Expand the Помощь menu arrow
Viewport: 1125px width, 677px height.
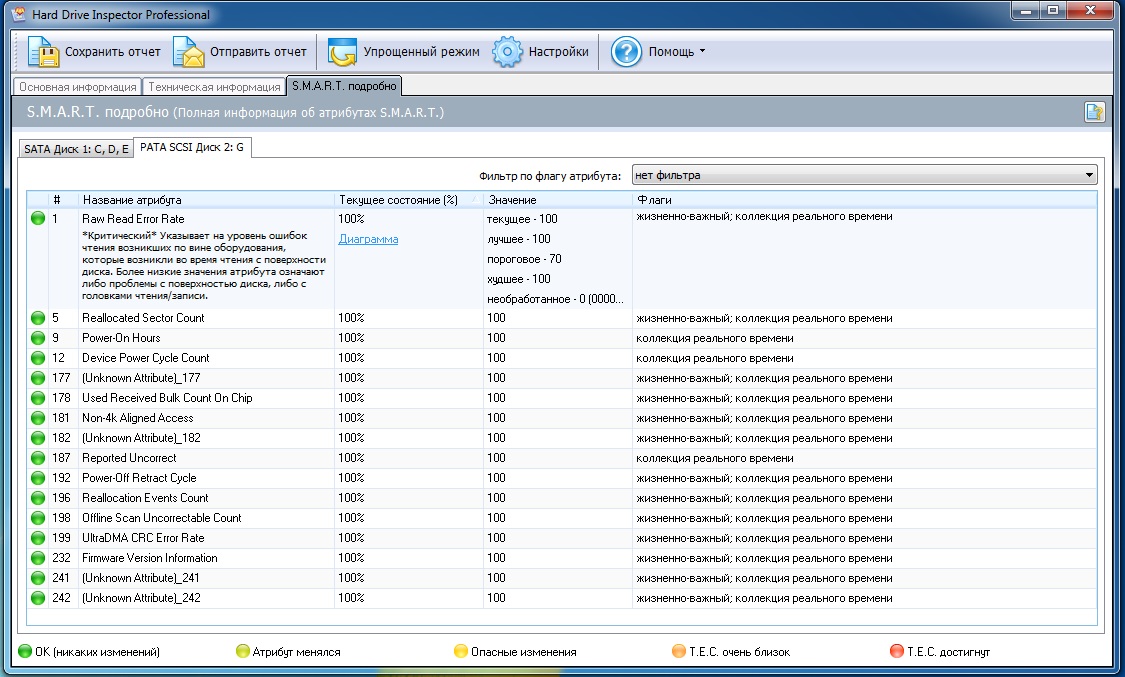702,52
